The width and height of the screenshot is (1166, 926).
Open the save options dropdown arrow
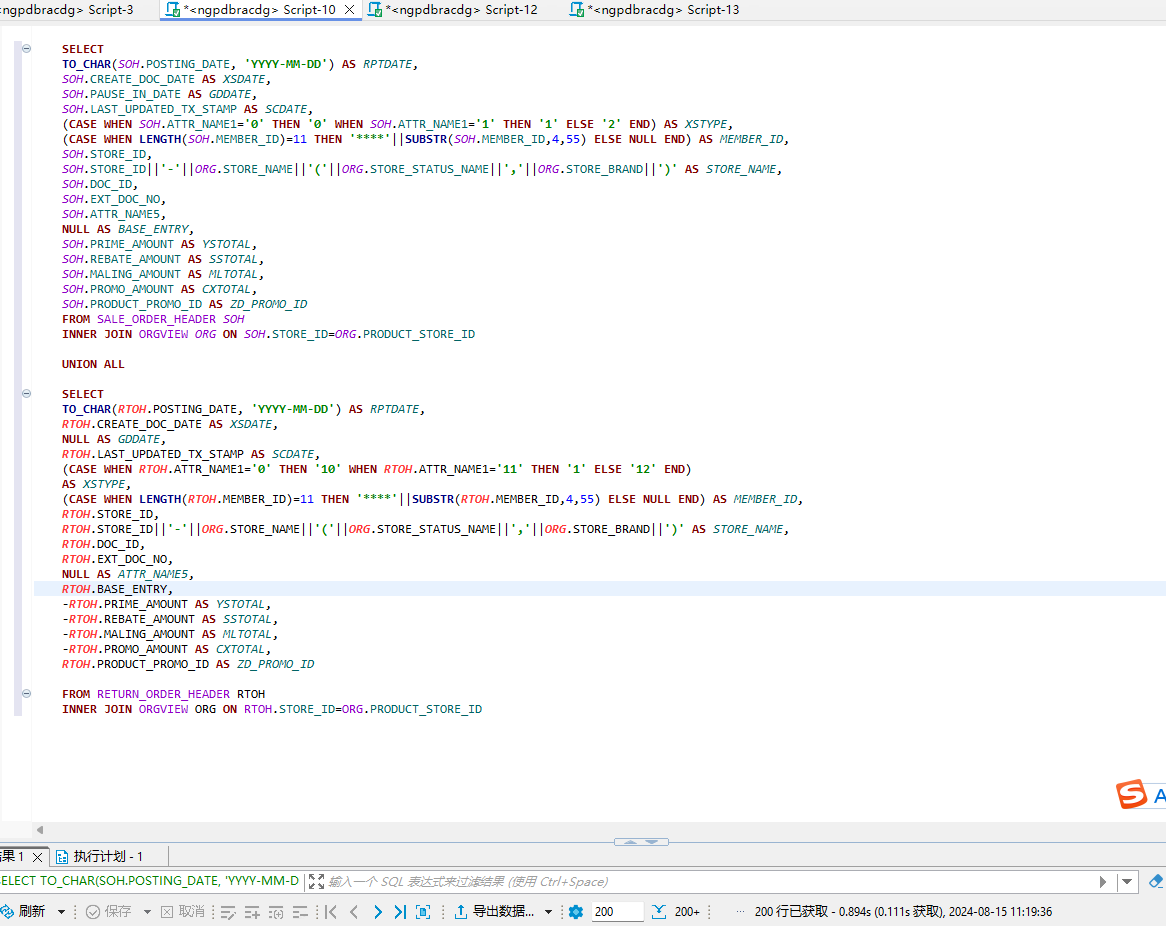pyautogui.click(x=146, y=912)
